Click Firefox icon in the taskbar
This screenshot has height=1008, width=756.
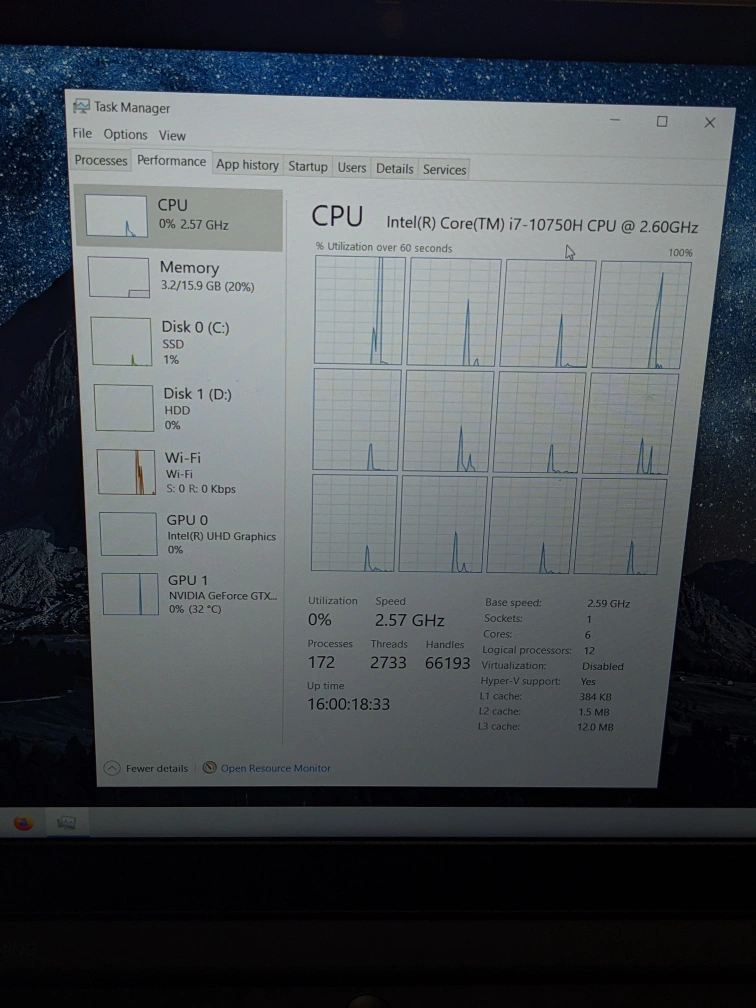(x=23, y=823)
